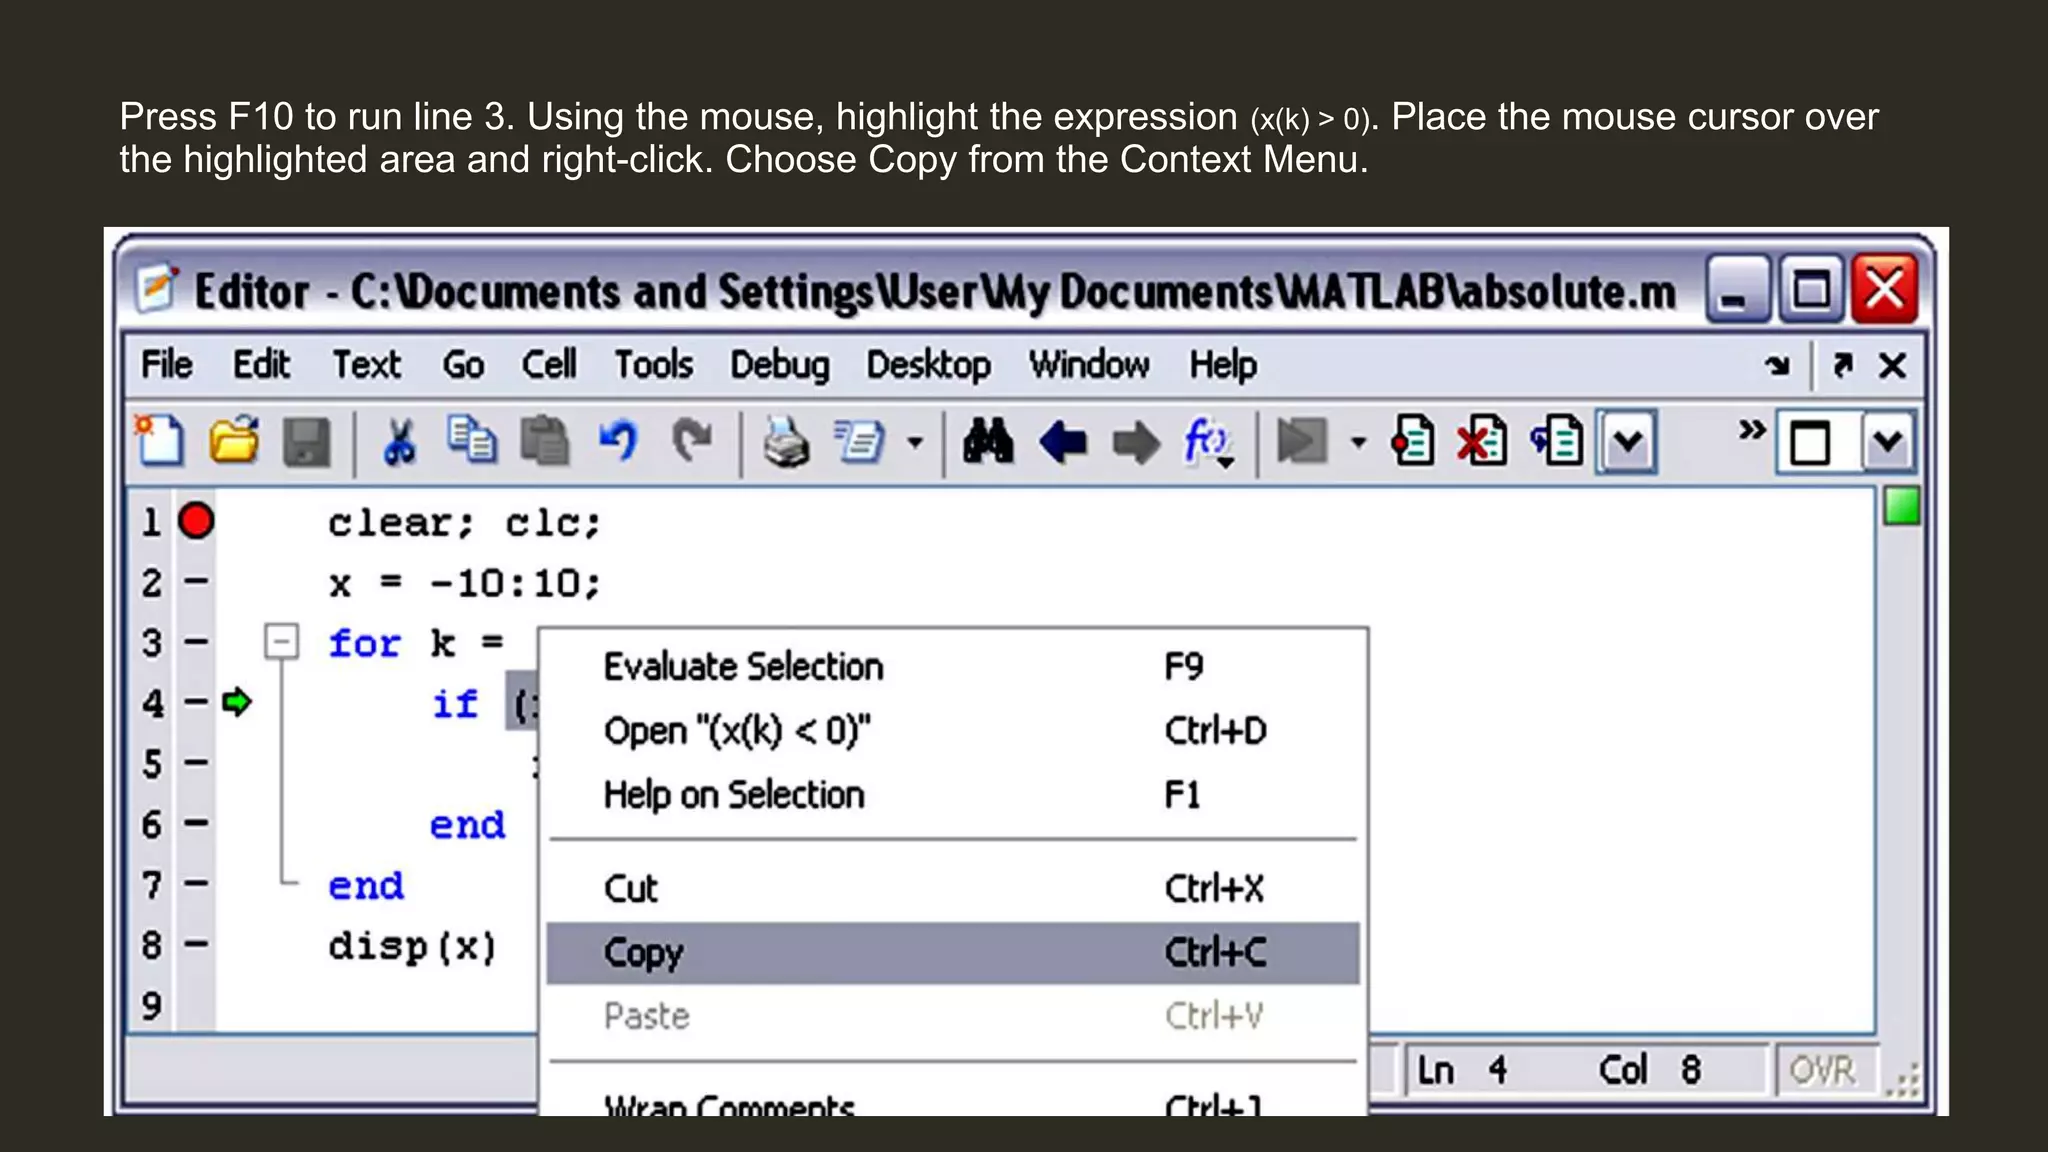Click the Back navigation arrow
Viewport: 2048px width, 1152px height.
click(x=1062, y=442)
